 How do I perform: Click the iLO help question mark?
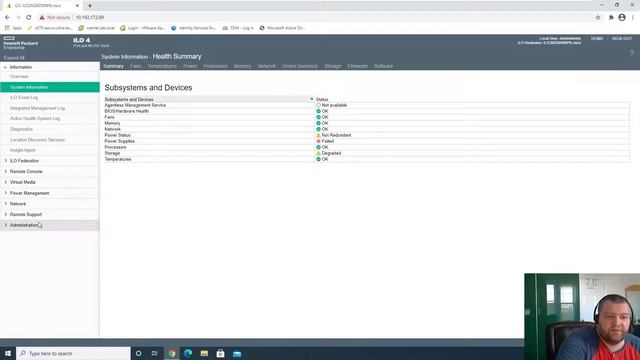click(631, 53)
